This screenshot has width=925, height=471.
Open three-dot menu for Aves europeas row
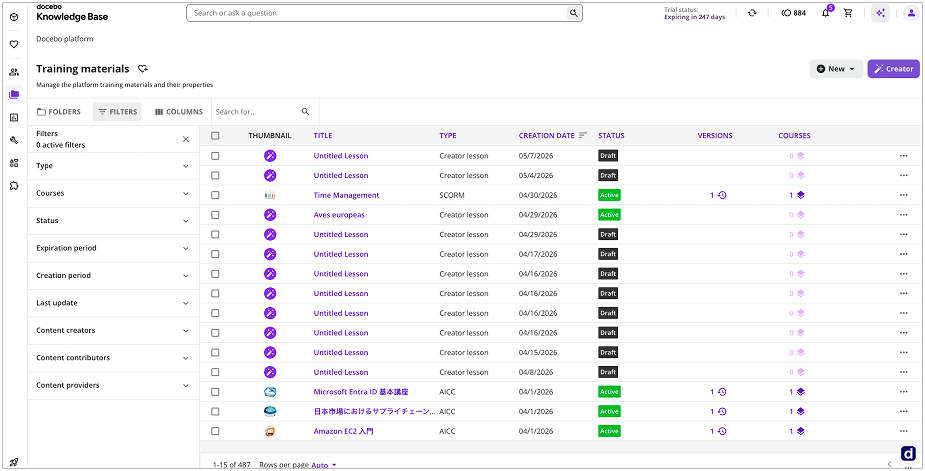[x=904, y=215]
